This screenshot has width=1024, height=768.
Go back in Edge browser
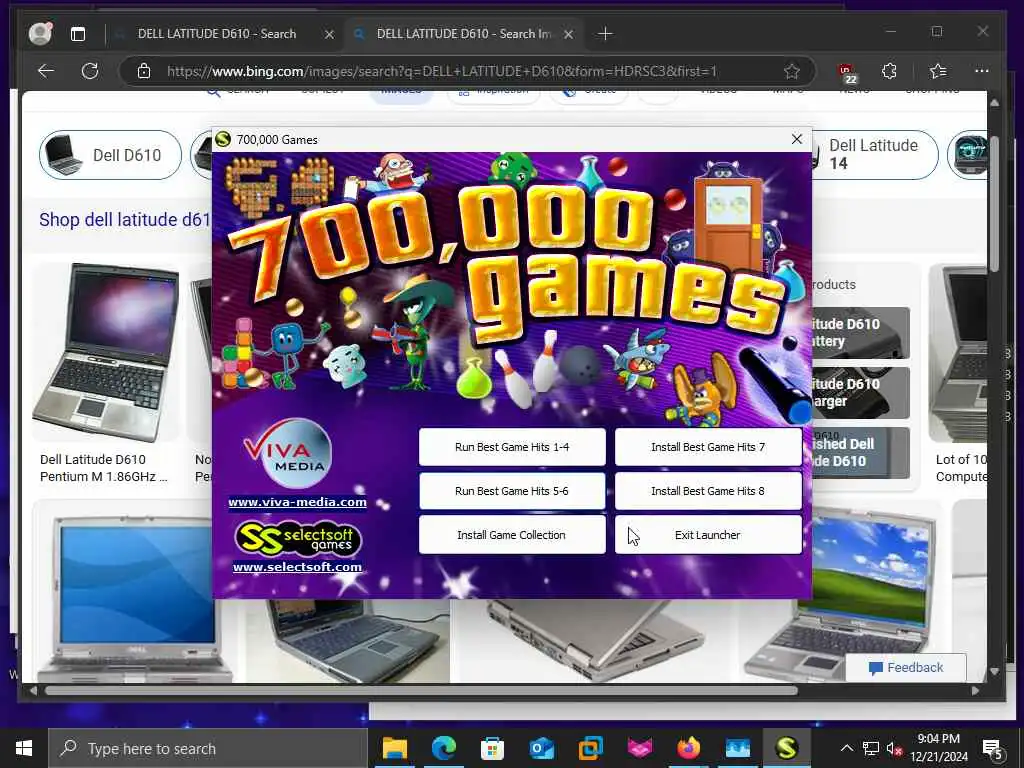[x=46, y=71]
